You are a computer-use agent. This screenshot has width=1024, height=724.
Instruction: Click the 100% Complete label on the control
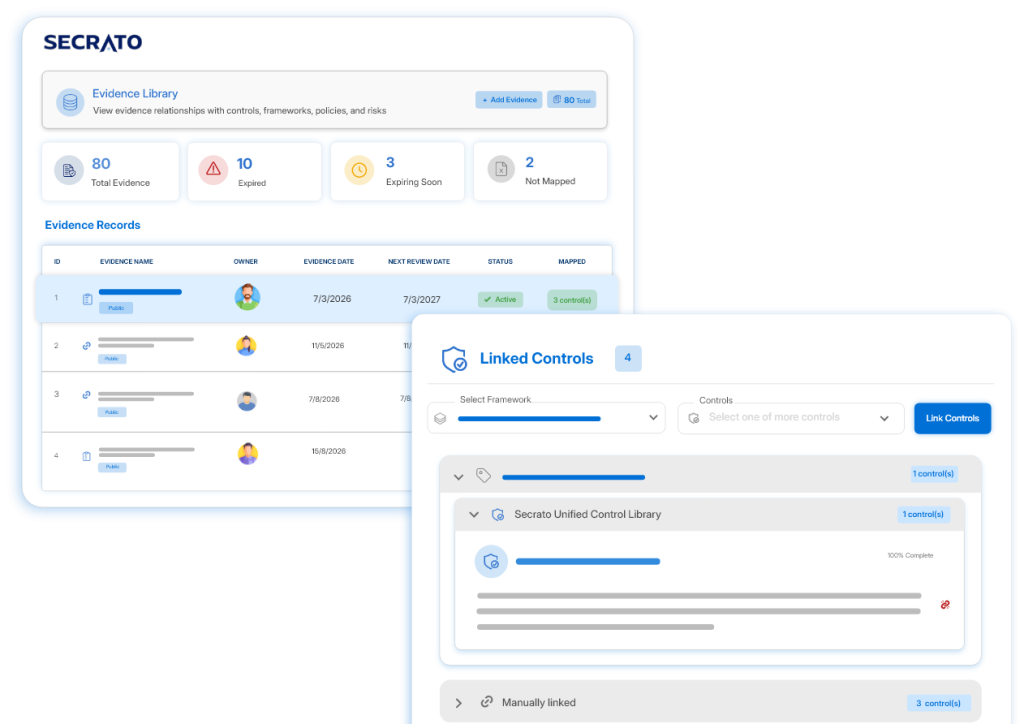(910, 556)
